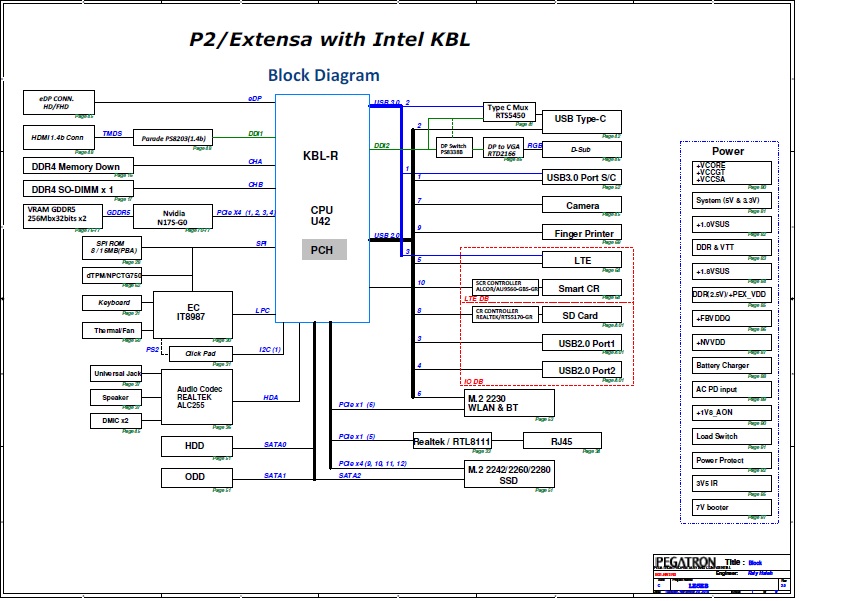The height and width of the screenshot is (601, 851).
Task: Select the "SPI ROM 8/16MB(PBA)" block
Action: click(112, 248)
